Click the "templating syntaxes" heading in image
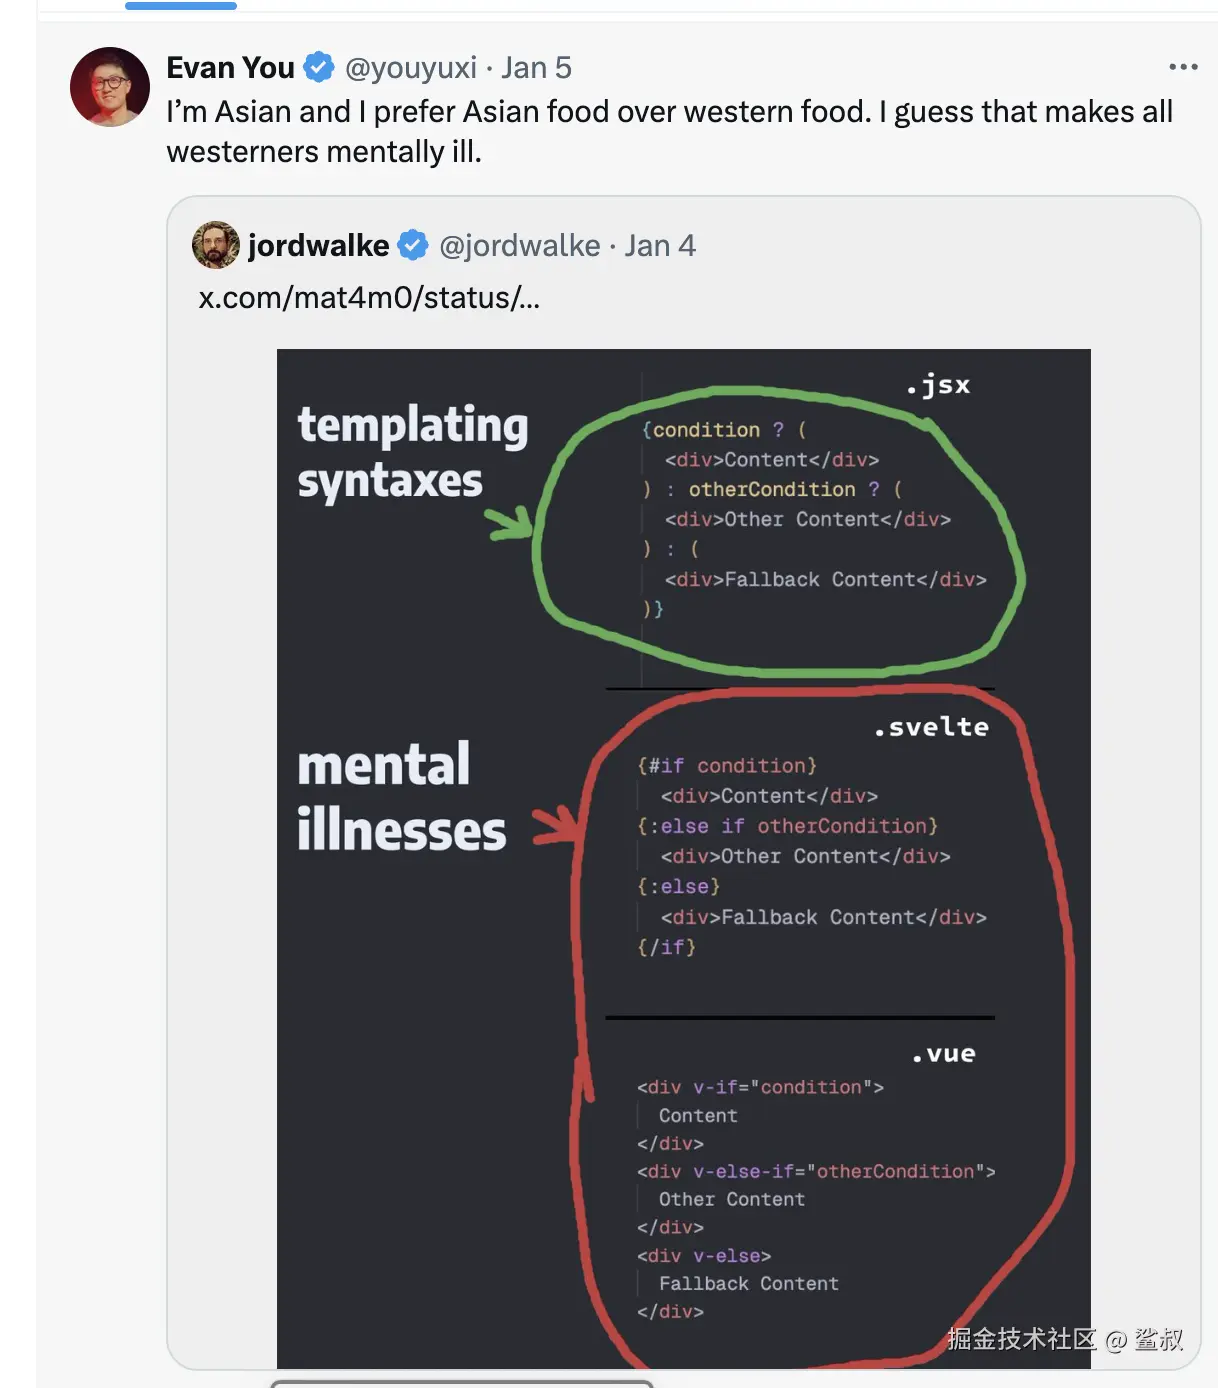The width and height of the screenshot is (1218, 1388). point(412,452)
